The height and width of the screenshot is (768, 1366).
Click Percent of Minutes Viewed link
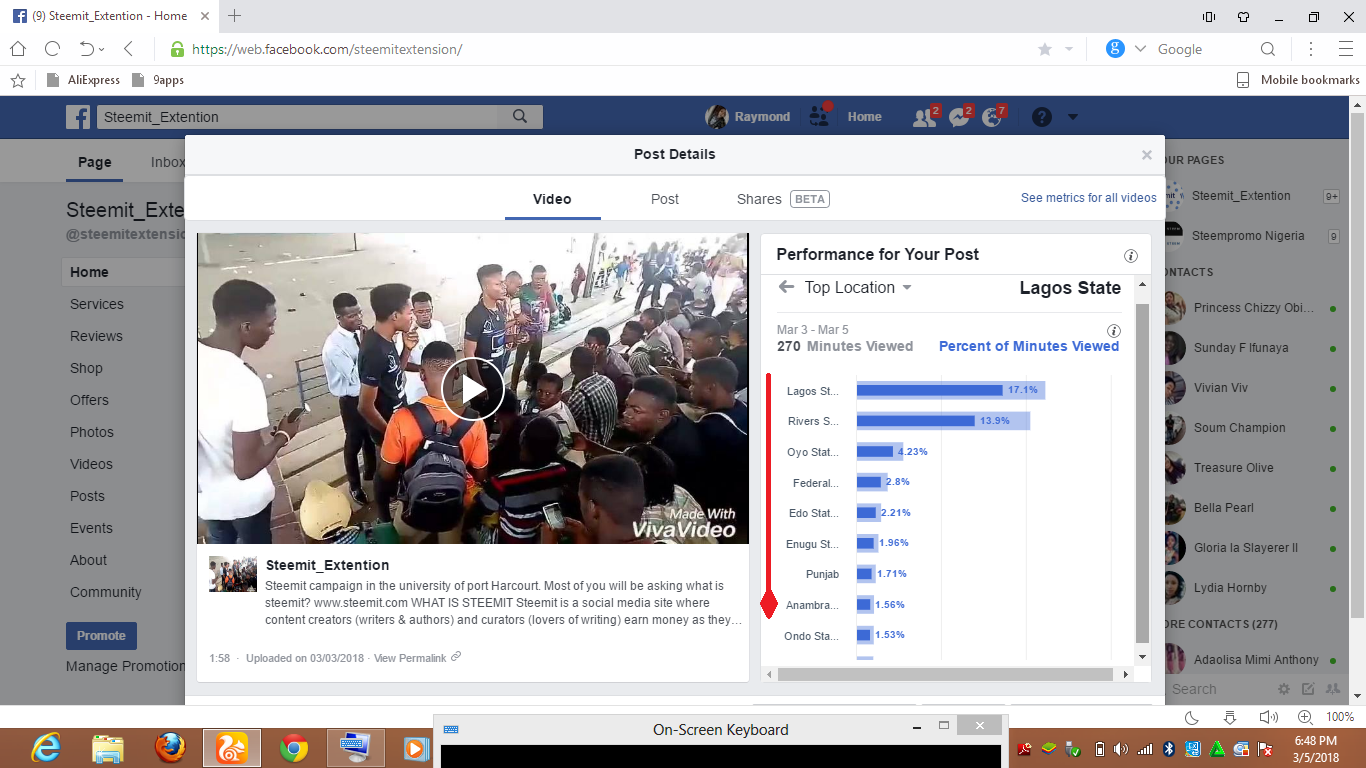click(x=1029, y=346)
